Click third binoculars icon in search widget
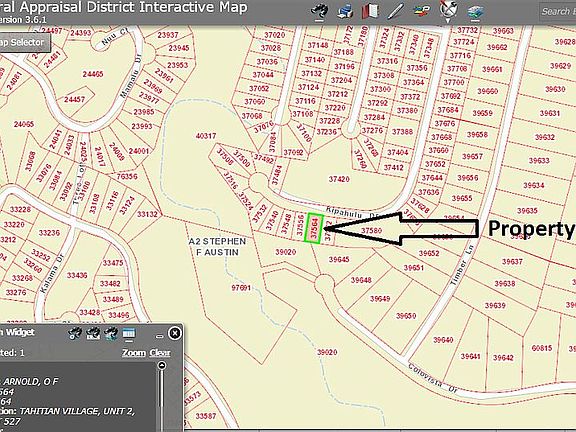The height and width of the screenshot is (432, 576). [111, 334]
